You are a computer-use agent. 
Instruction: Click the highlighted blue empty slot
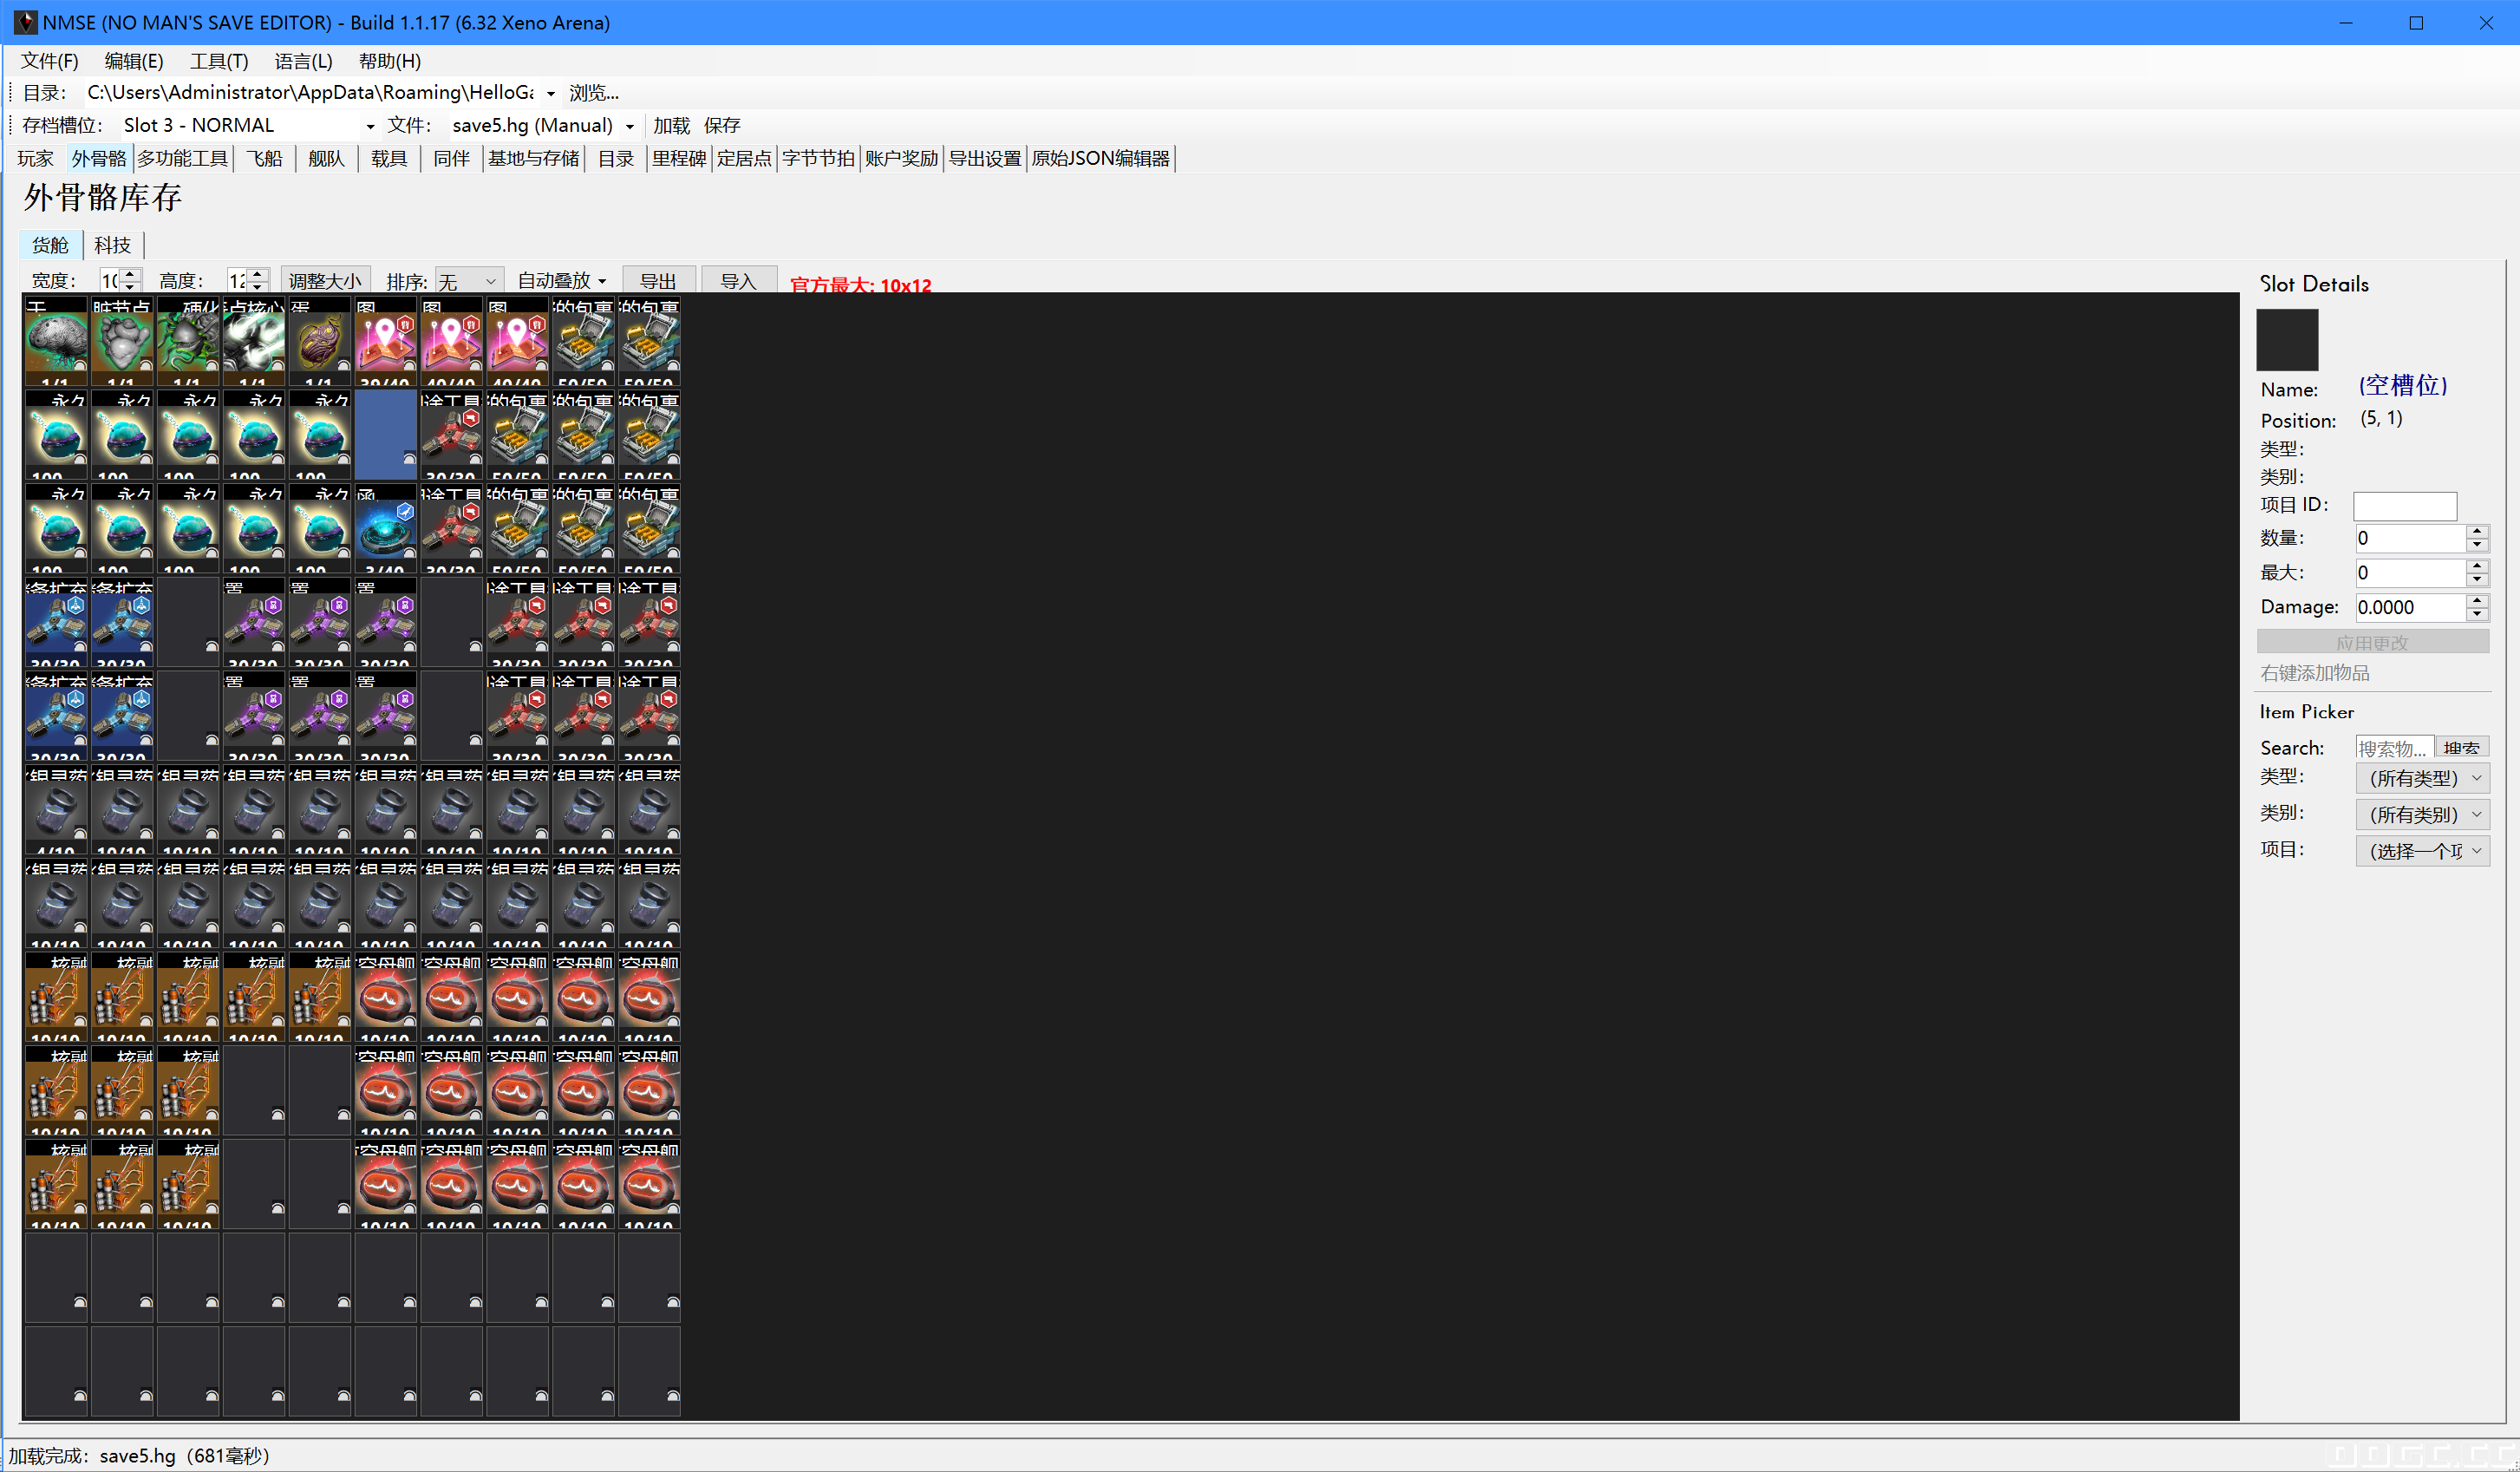click(386, 435)
